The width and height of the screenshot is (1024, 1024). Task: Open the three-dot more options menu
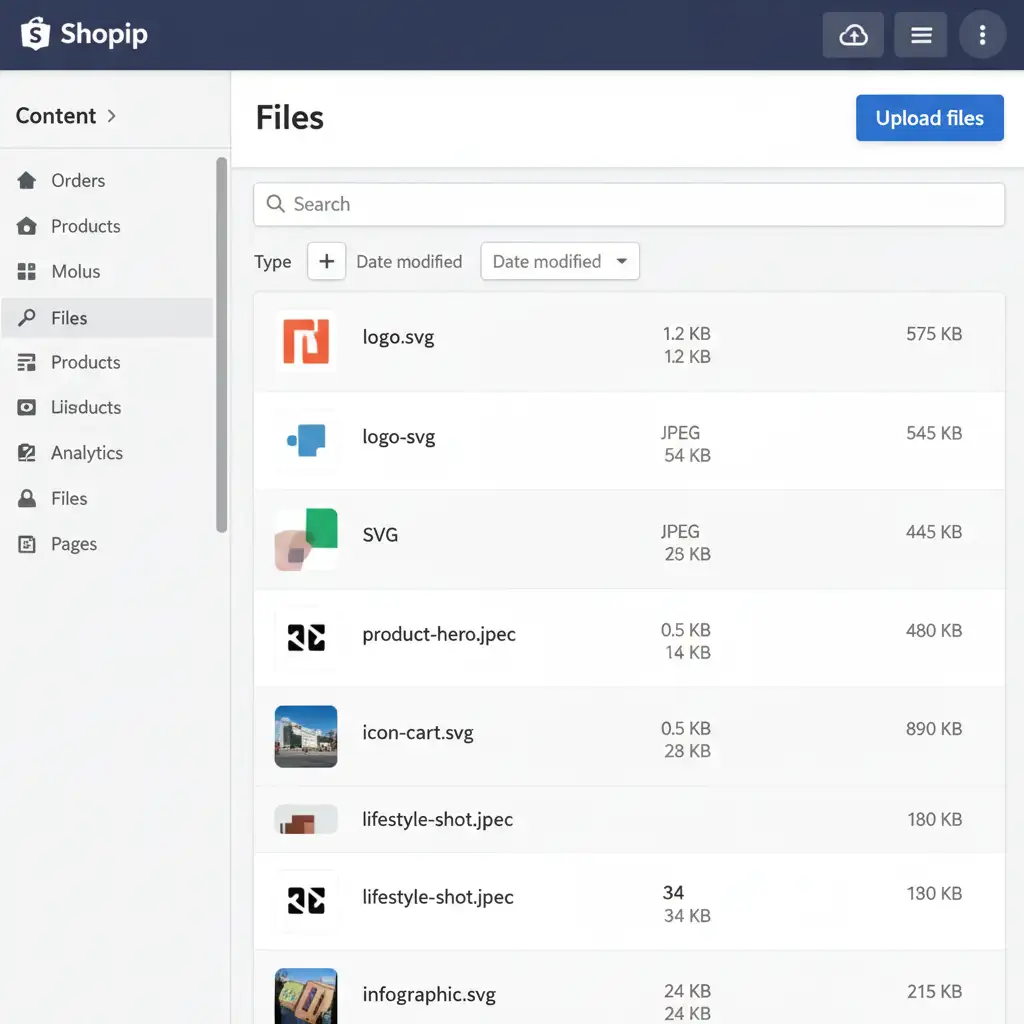(x=982, y=36)
